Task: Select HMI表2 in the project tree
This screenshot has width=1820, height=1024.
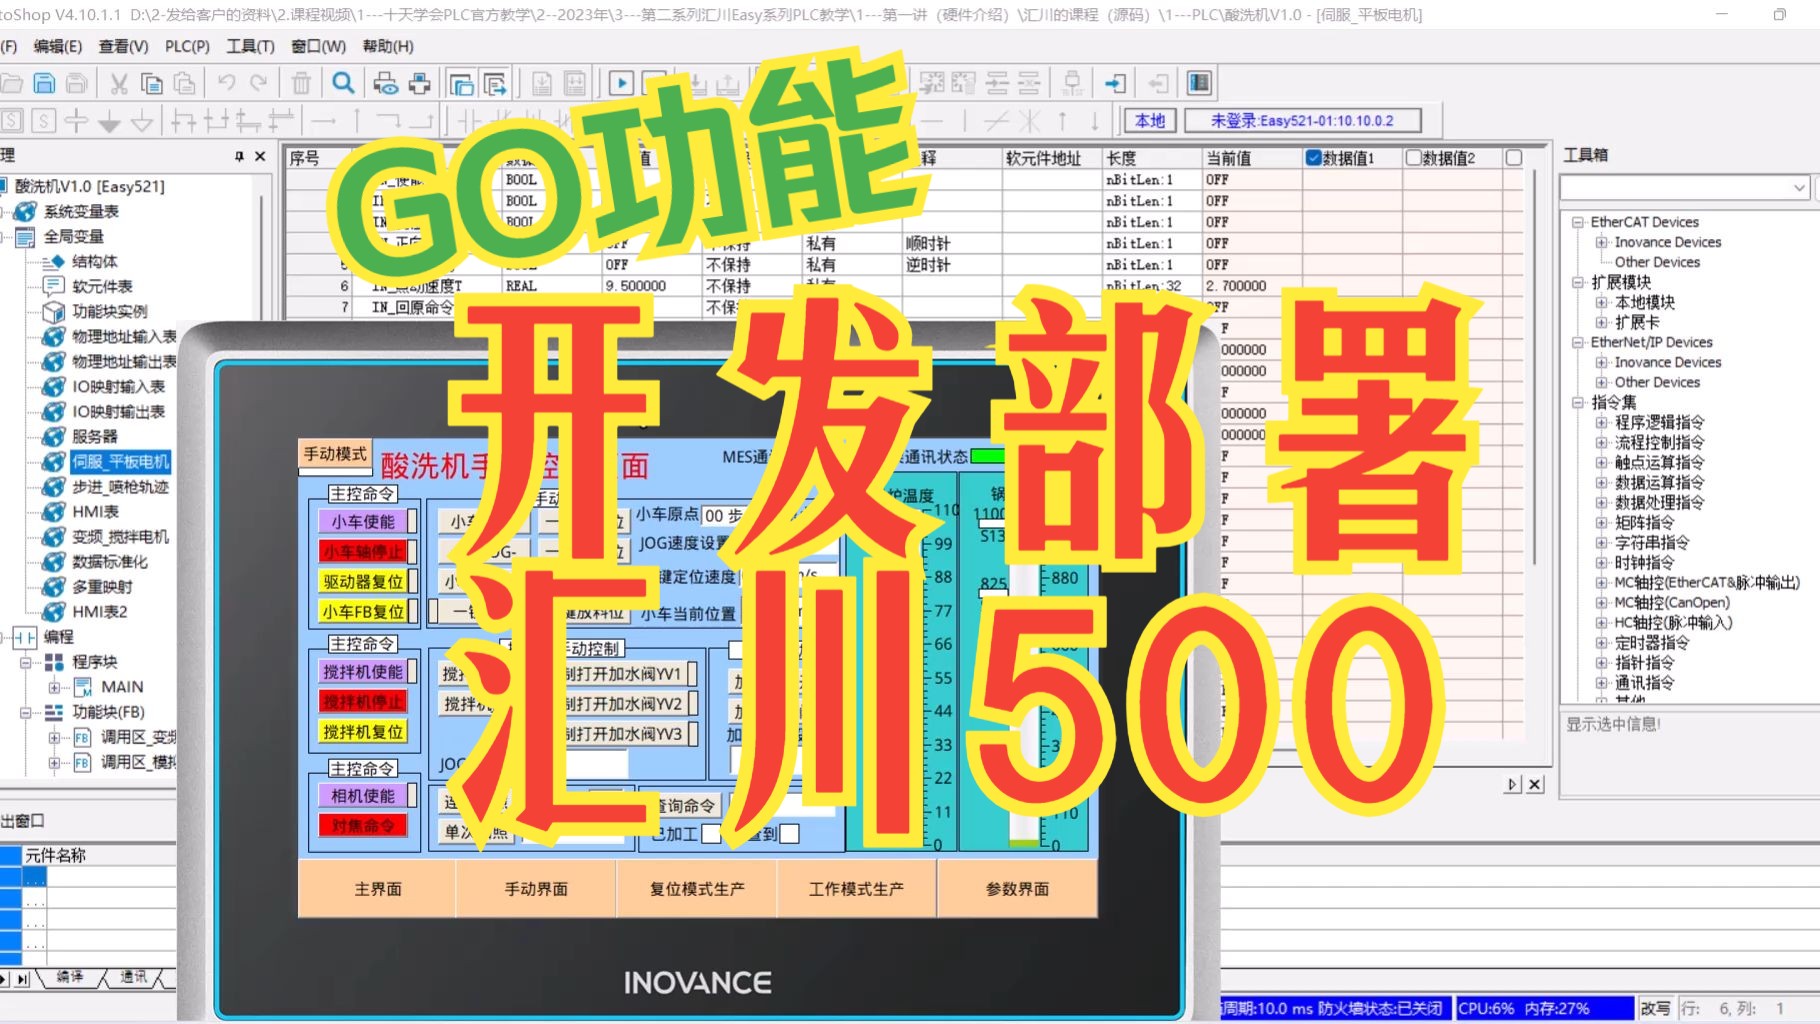Action: 99,612
